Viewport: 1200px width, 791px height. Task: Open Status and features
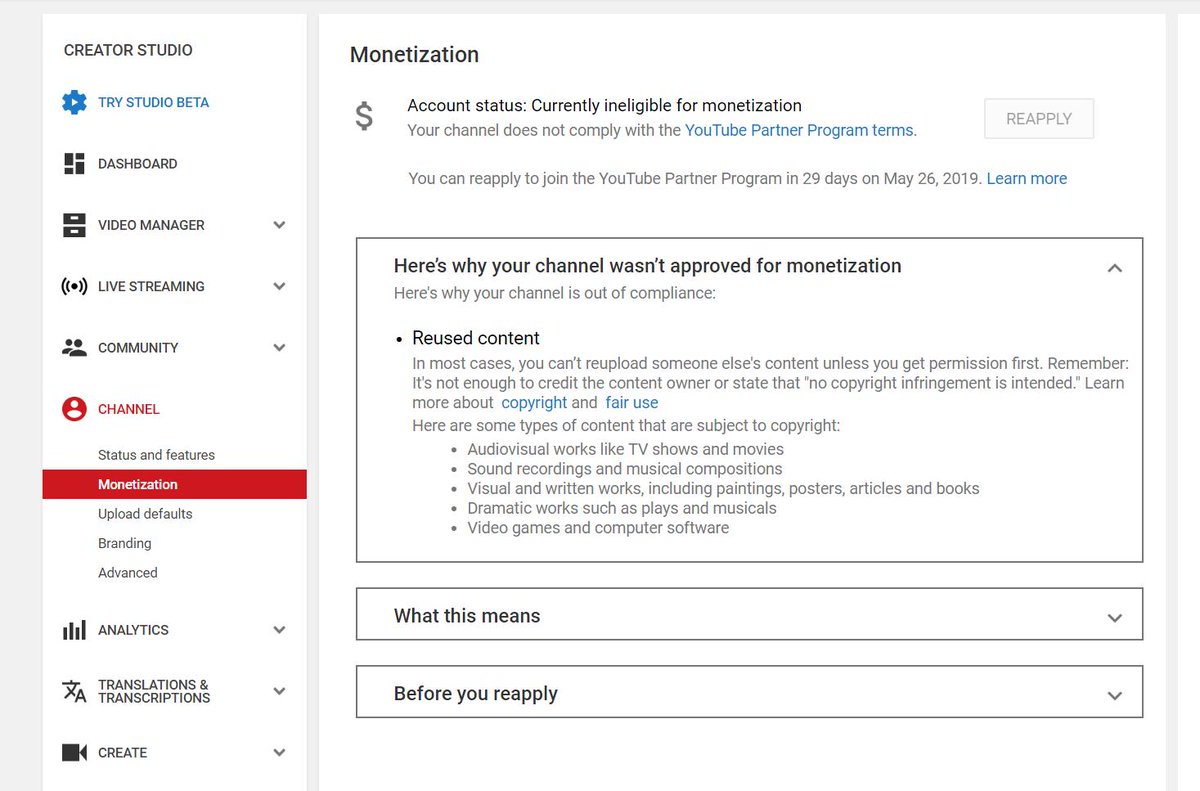(x=156, y=455)
